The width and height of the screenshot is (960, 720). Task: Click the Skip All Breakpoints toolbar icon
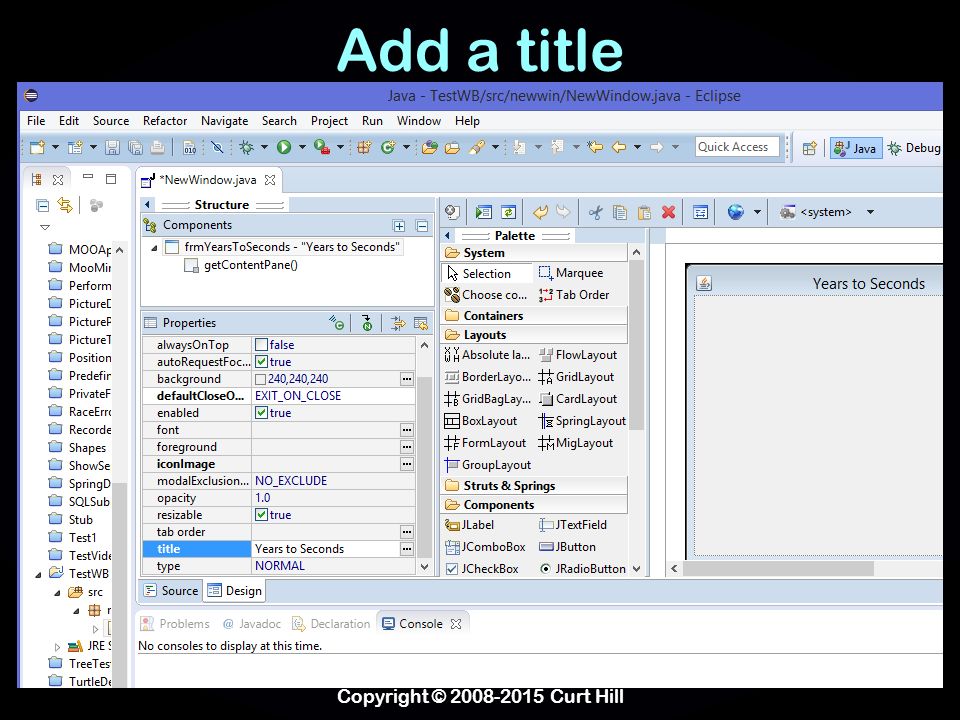(217, 148)
